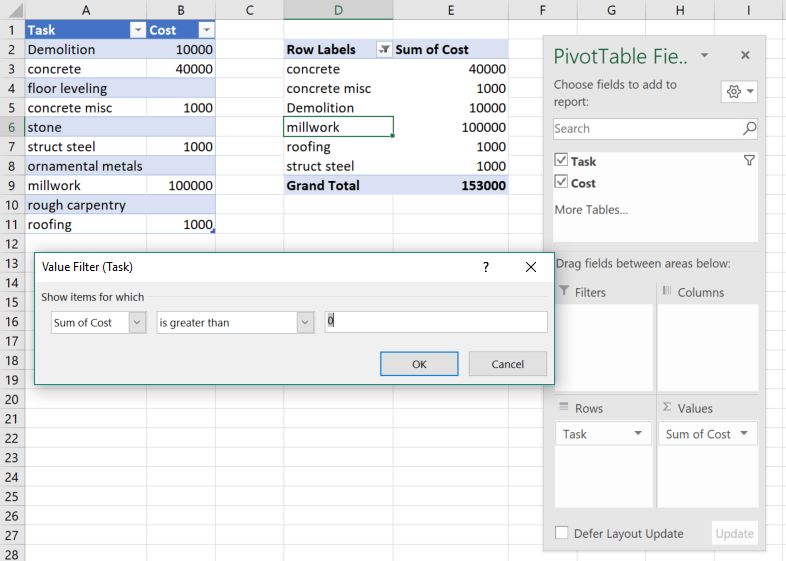The width and height of the screenshot is (786, 561).
Task: Click the Update button
Action: pyautogui.click(x=734, y=533)
